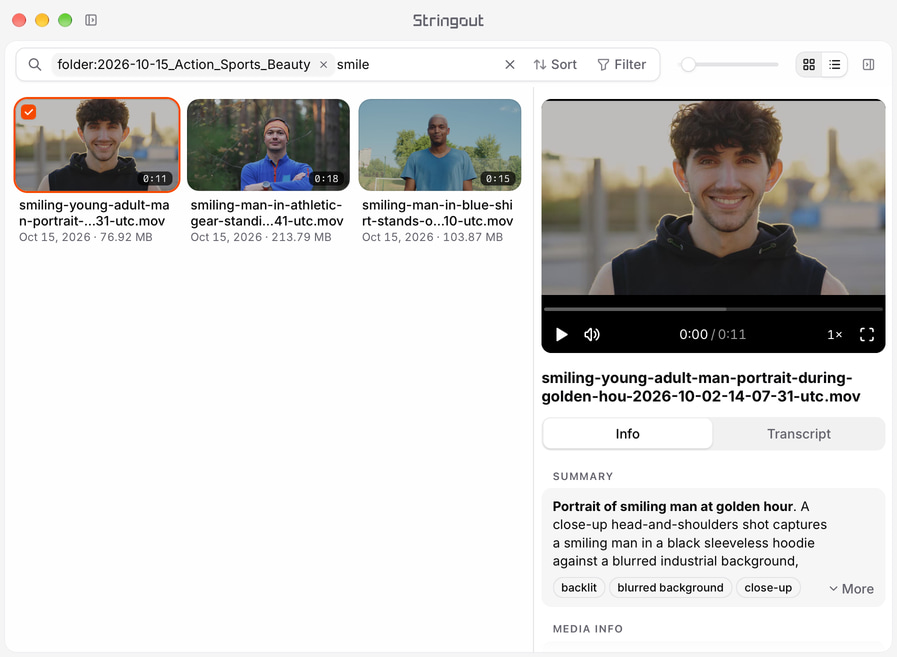897x657 pixels.
Task: Click the summary description text
Action: [690, 533]
